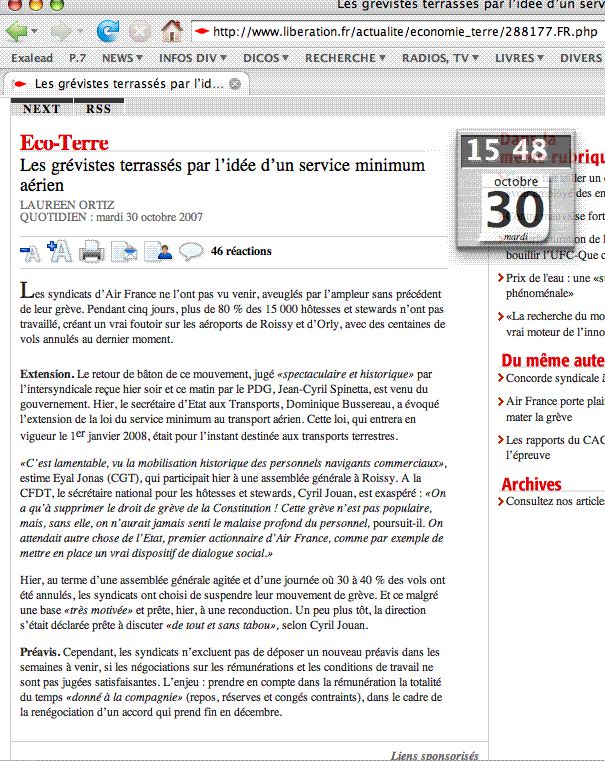Expand the NEWS bookmarks folder
The image size is (605, 761).
pyautogui.click(x=122, y=58)
